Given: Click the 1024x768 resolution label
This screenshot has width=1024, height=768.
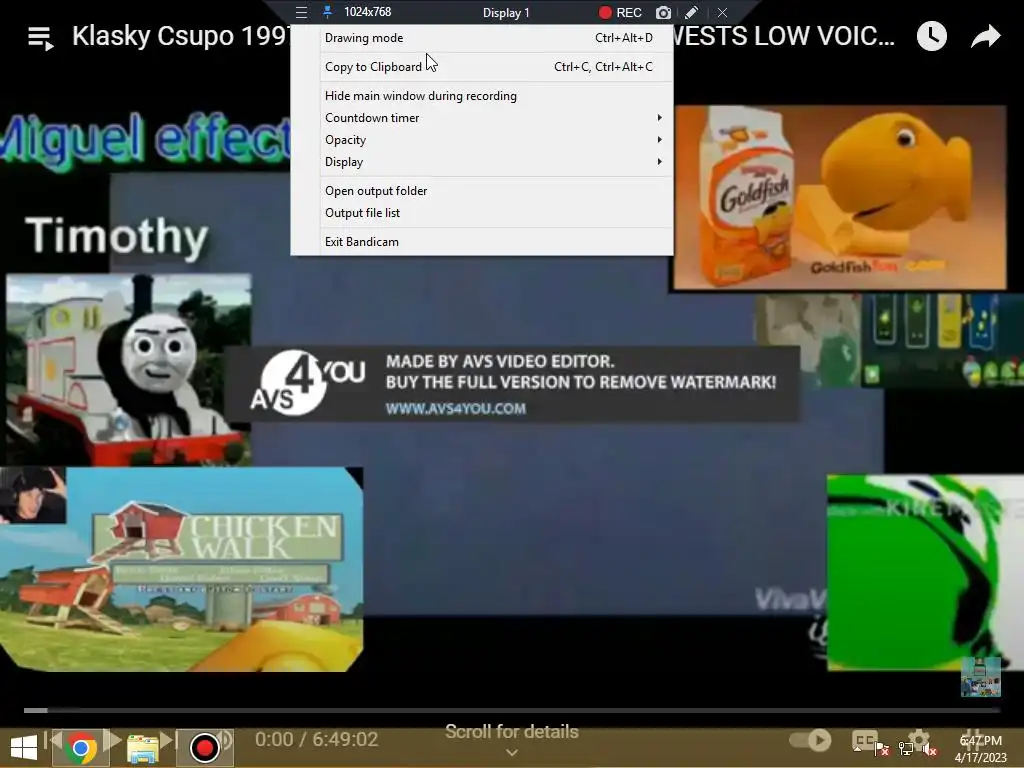Looking at the screenshot, I should tap(368, 12).
